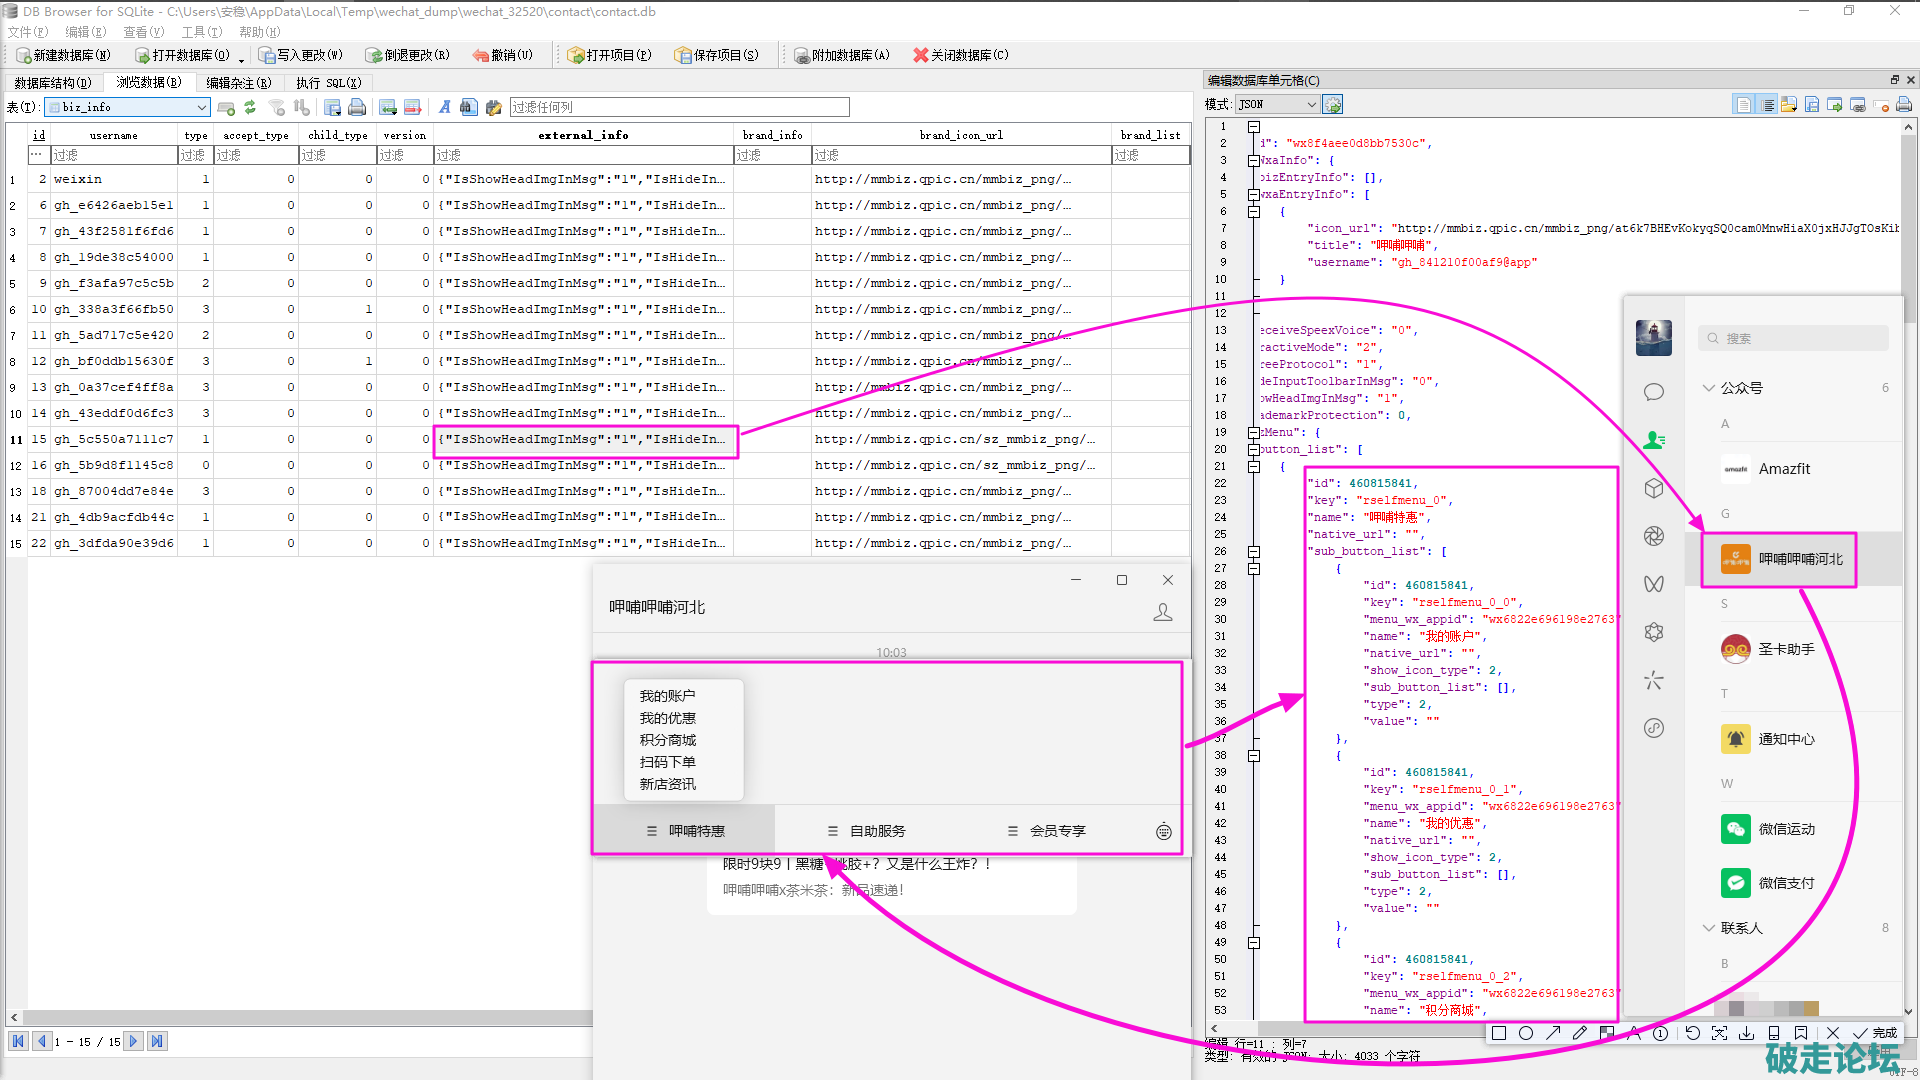The height and width of the screenshot is (1080, 1920).
Task: Switch chat menu to keyboard input
Action: [x=1163, y=831]
